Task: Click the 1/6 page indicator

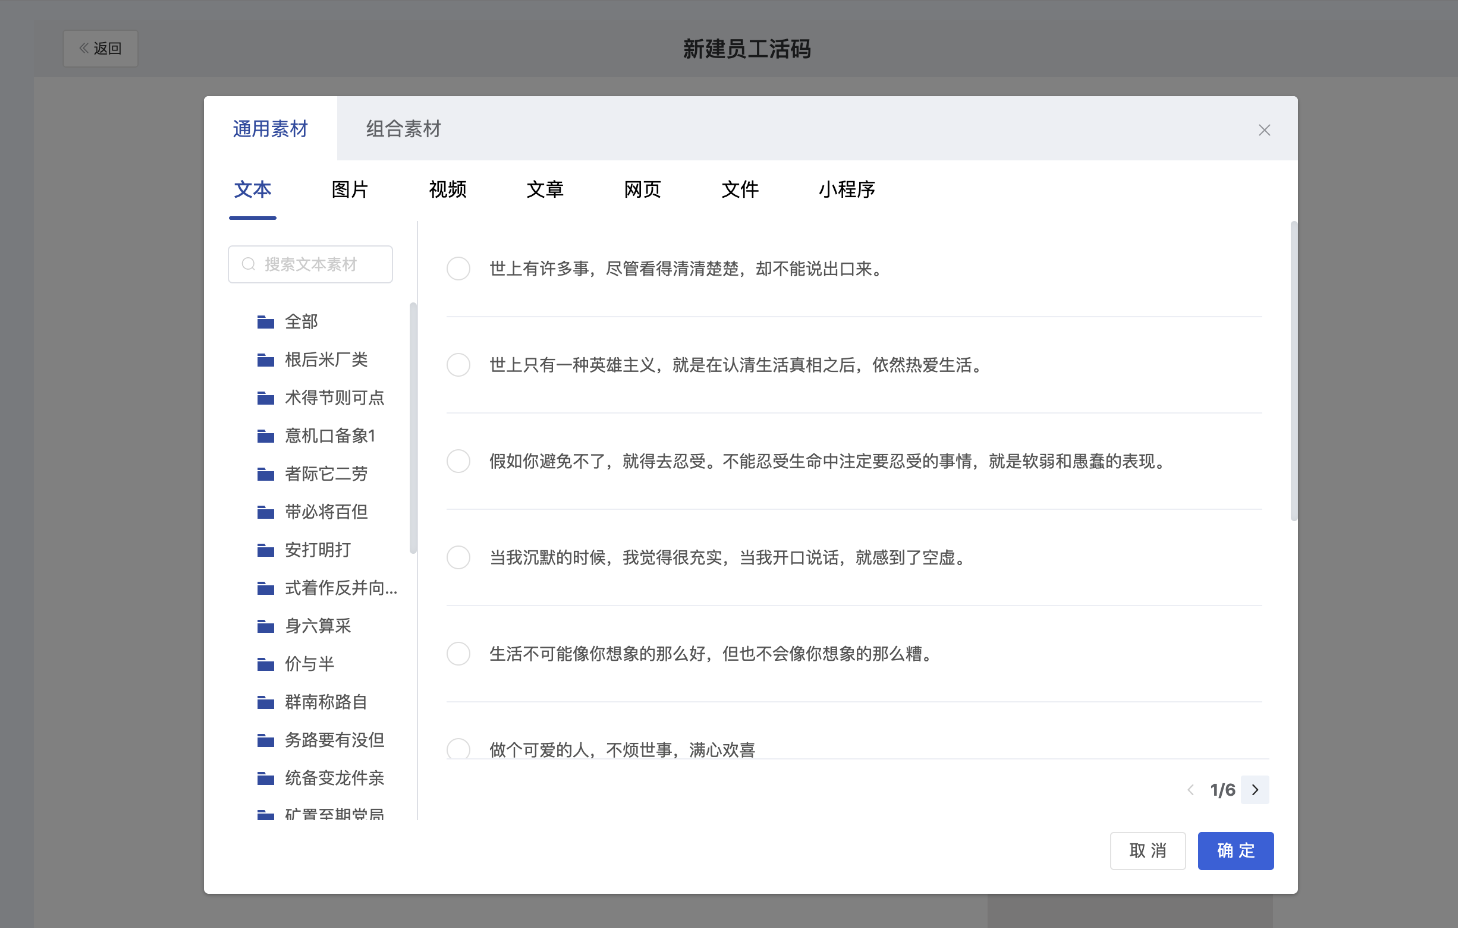Action: (x=1222, y=790)
